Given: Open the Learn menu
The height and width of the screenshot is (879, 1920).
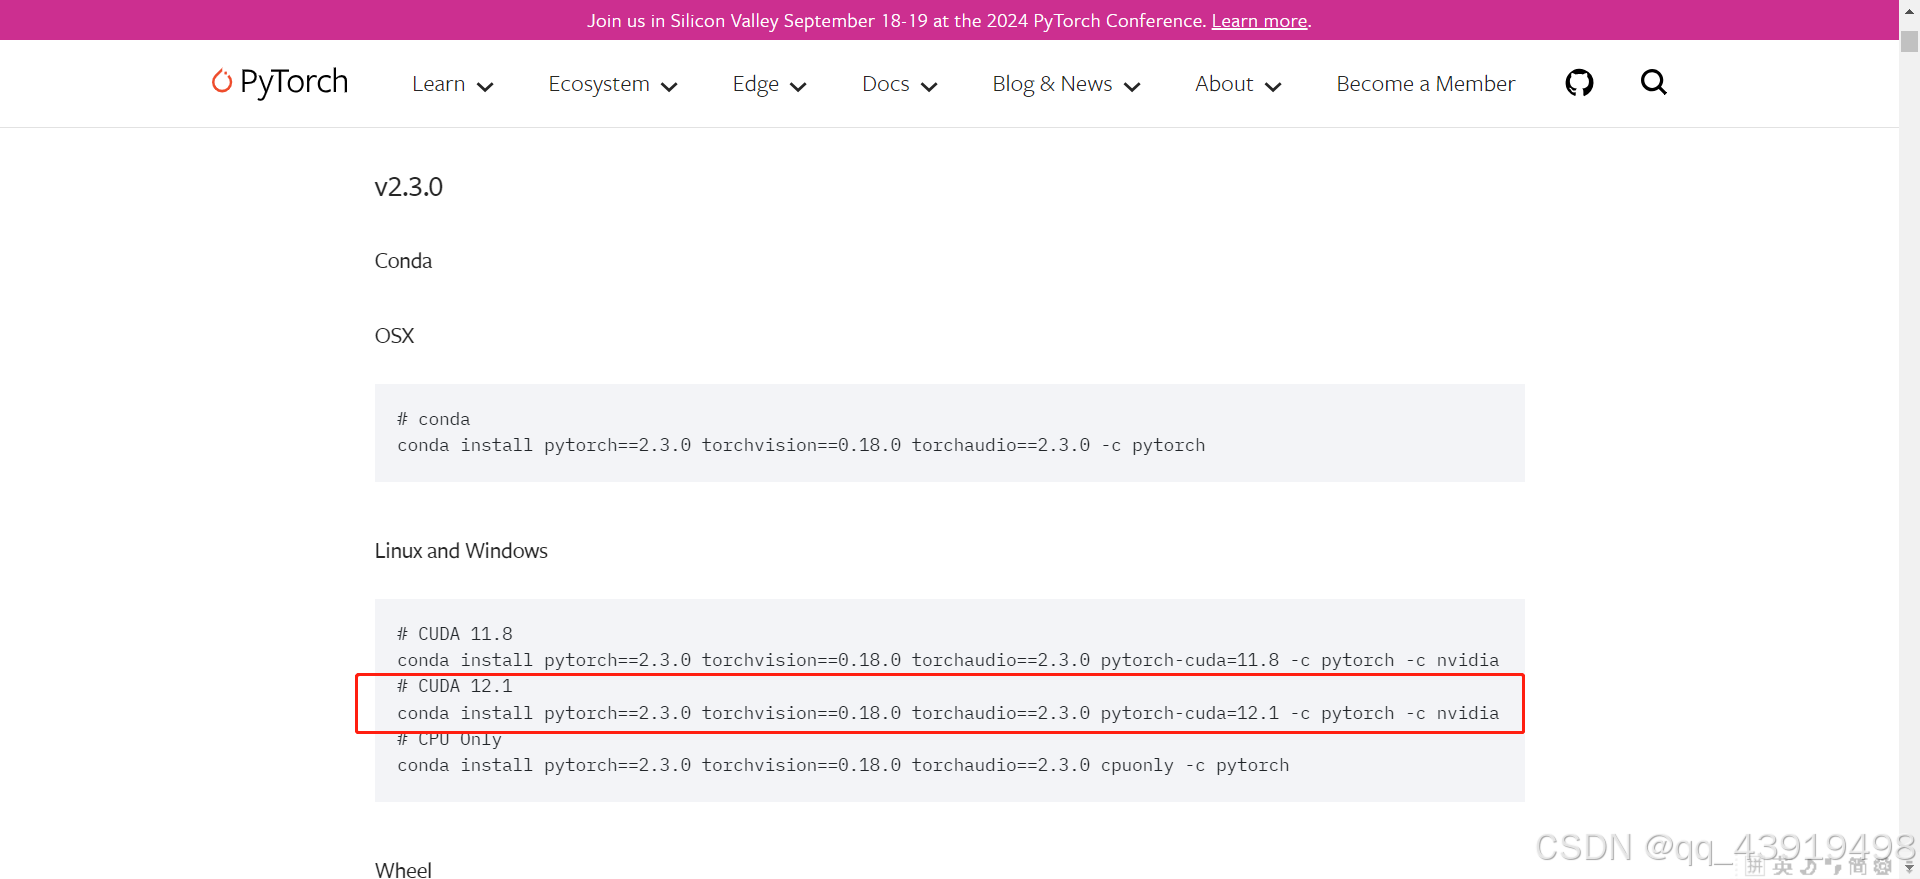Looking at the screenshot, I should click(439, 84).
